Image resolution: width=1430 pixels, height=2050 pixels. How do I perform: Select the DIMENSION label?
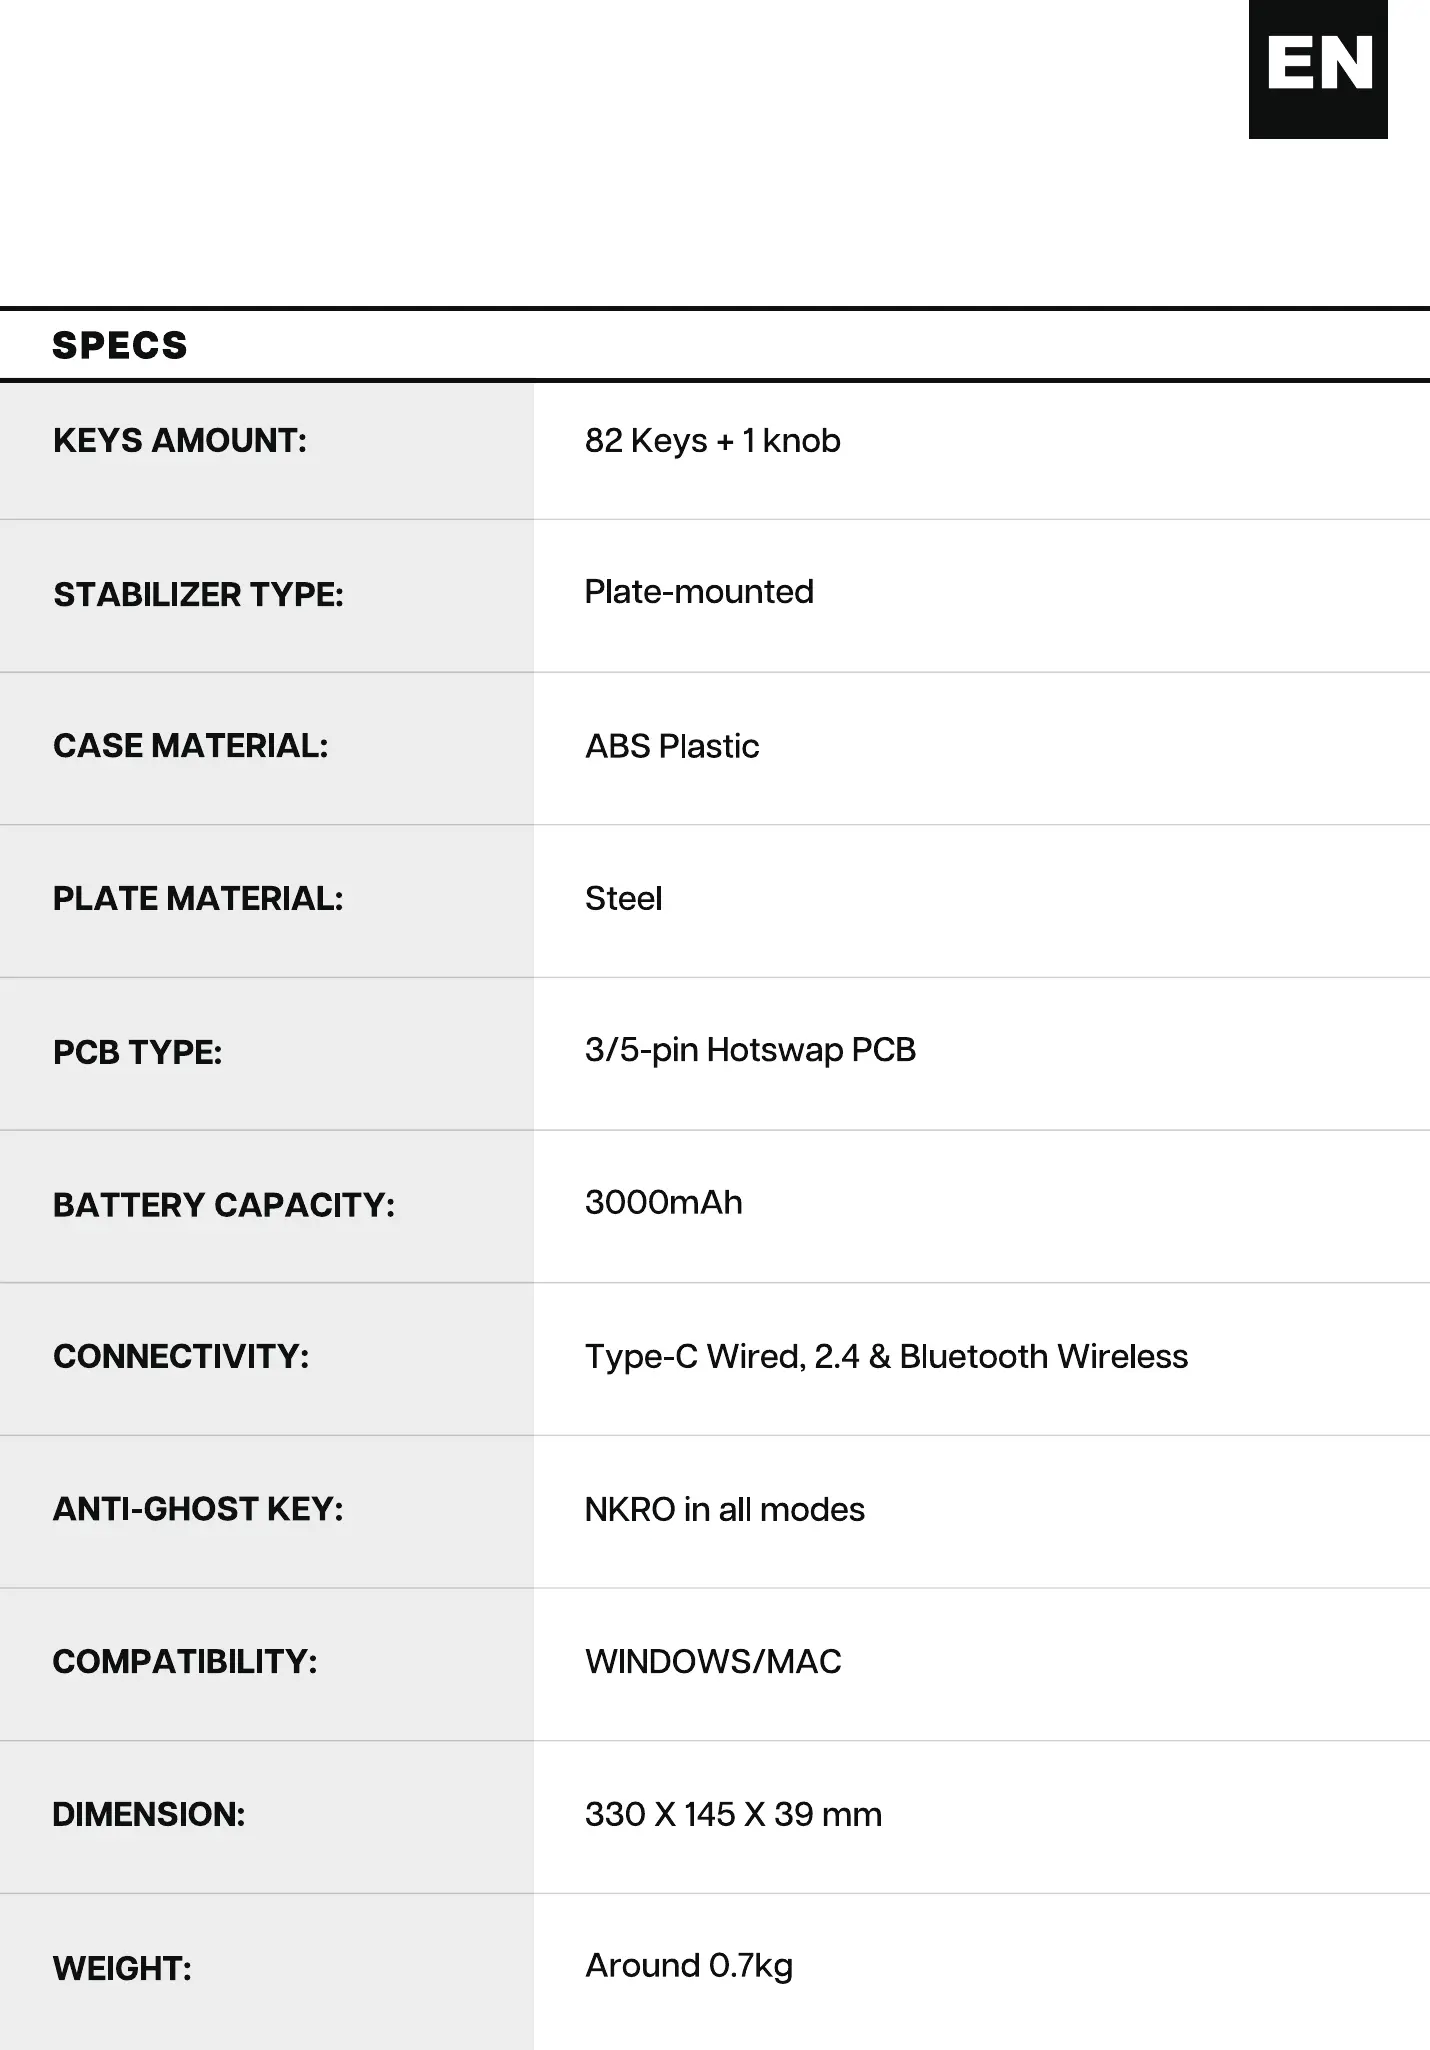coord(149,1815)
